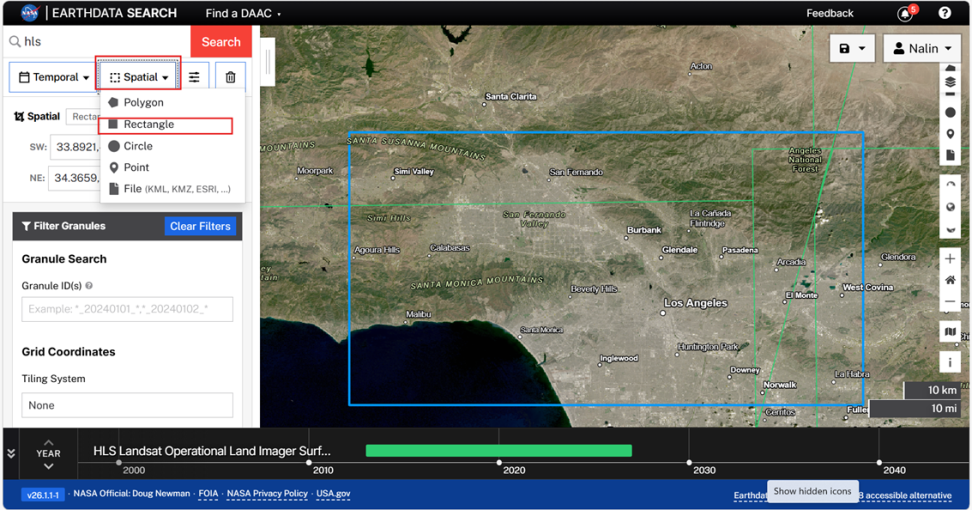Open the NASA Privacy Policy link
This screenshot has height=510, width=972.
point(267,494)
